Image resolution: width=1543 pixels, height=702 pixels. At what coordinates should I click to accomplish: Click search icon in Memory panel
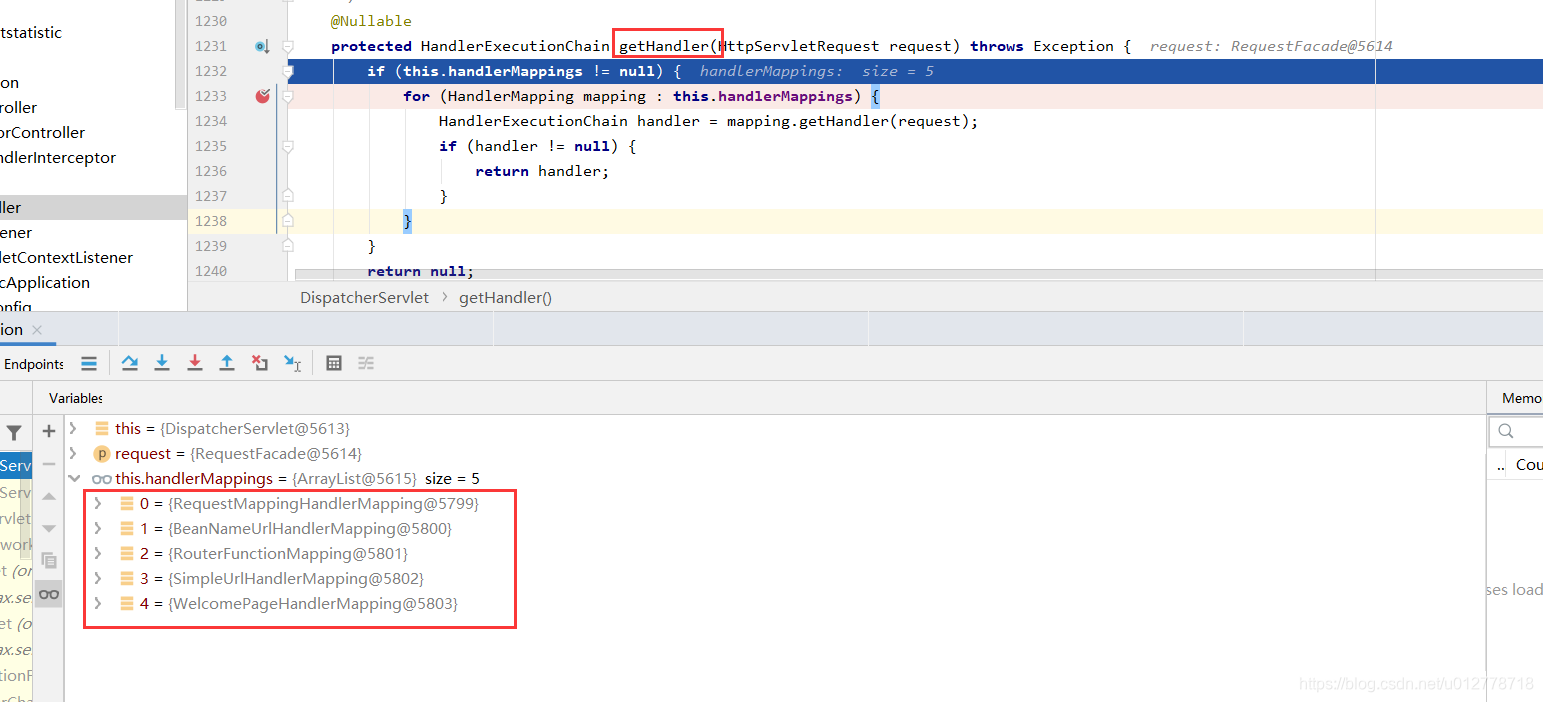1506,432
